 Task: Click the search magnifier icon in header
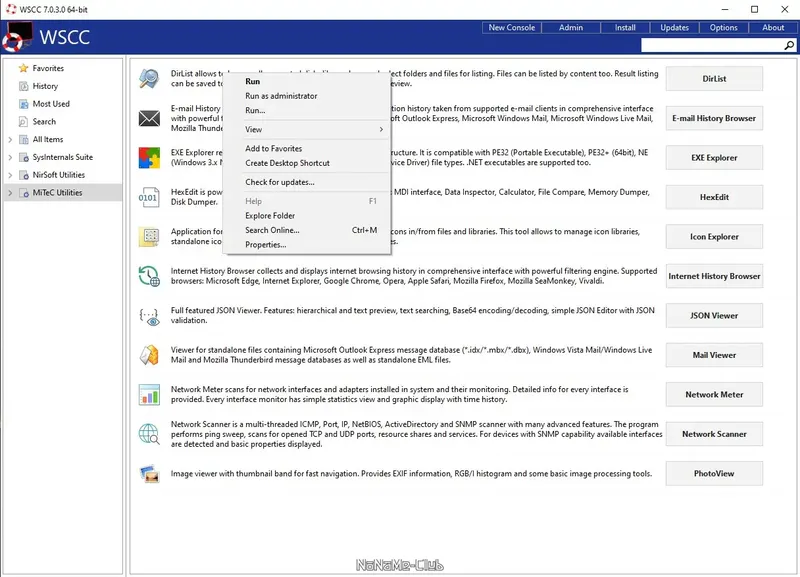[789, 45]
